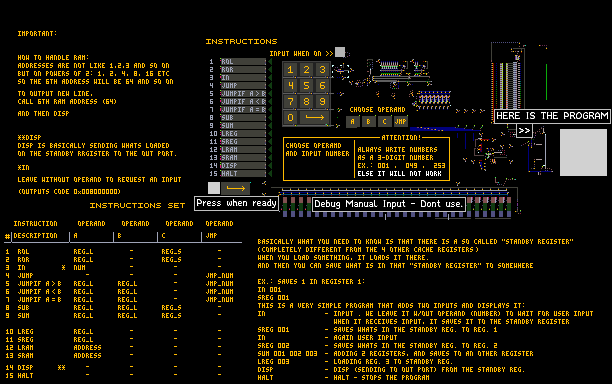612x384 pixels.
Task: Click the ATTENTION! heading in the notice box
Action: pyautogui.click(x=401, y=138)
